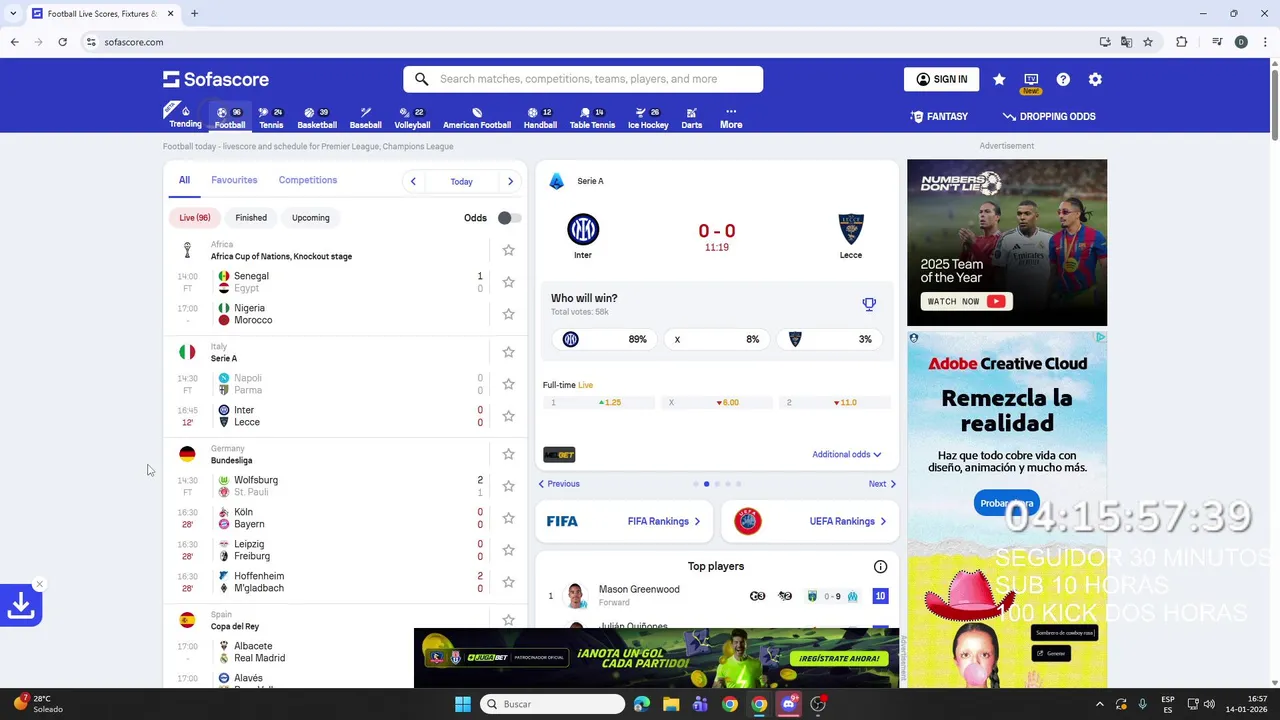The height and width of the screenshot is (720, 1280).
Task: Star the Africa Cup of Nations competition
Action: pos(508,250)
